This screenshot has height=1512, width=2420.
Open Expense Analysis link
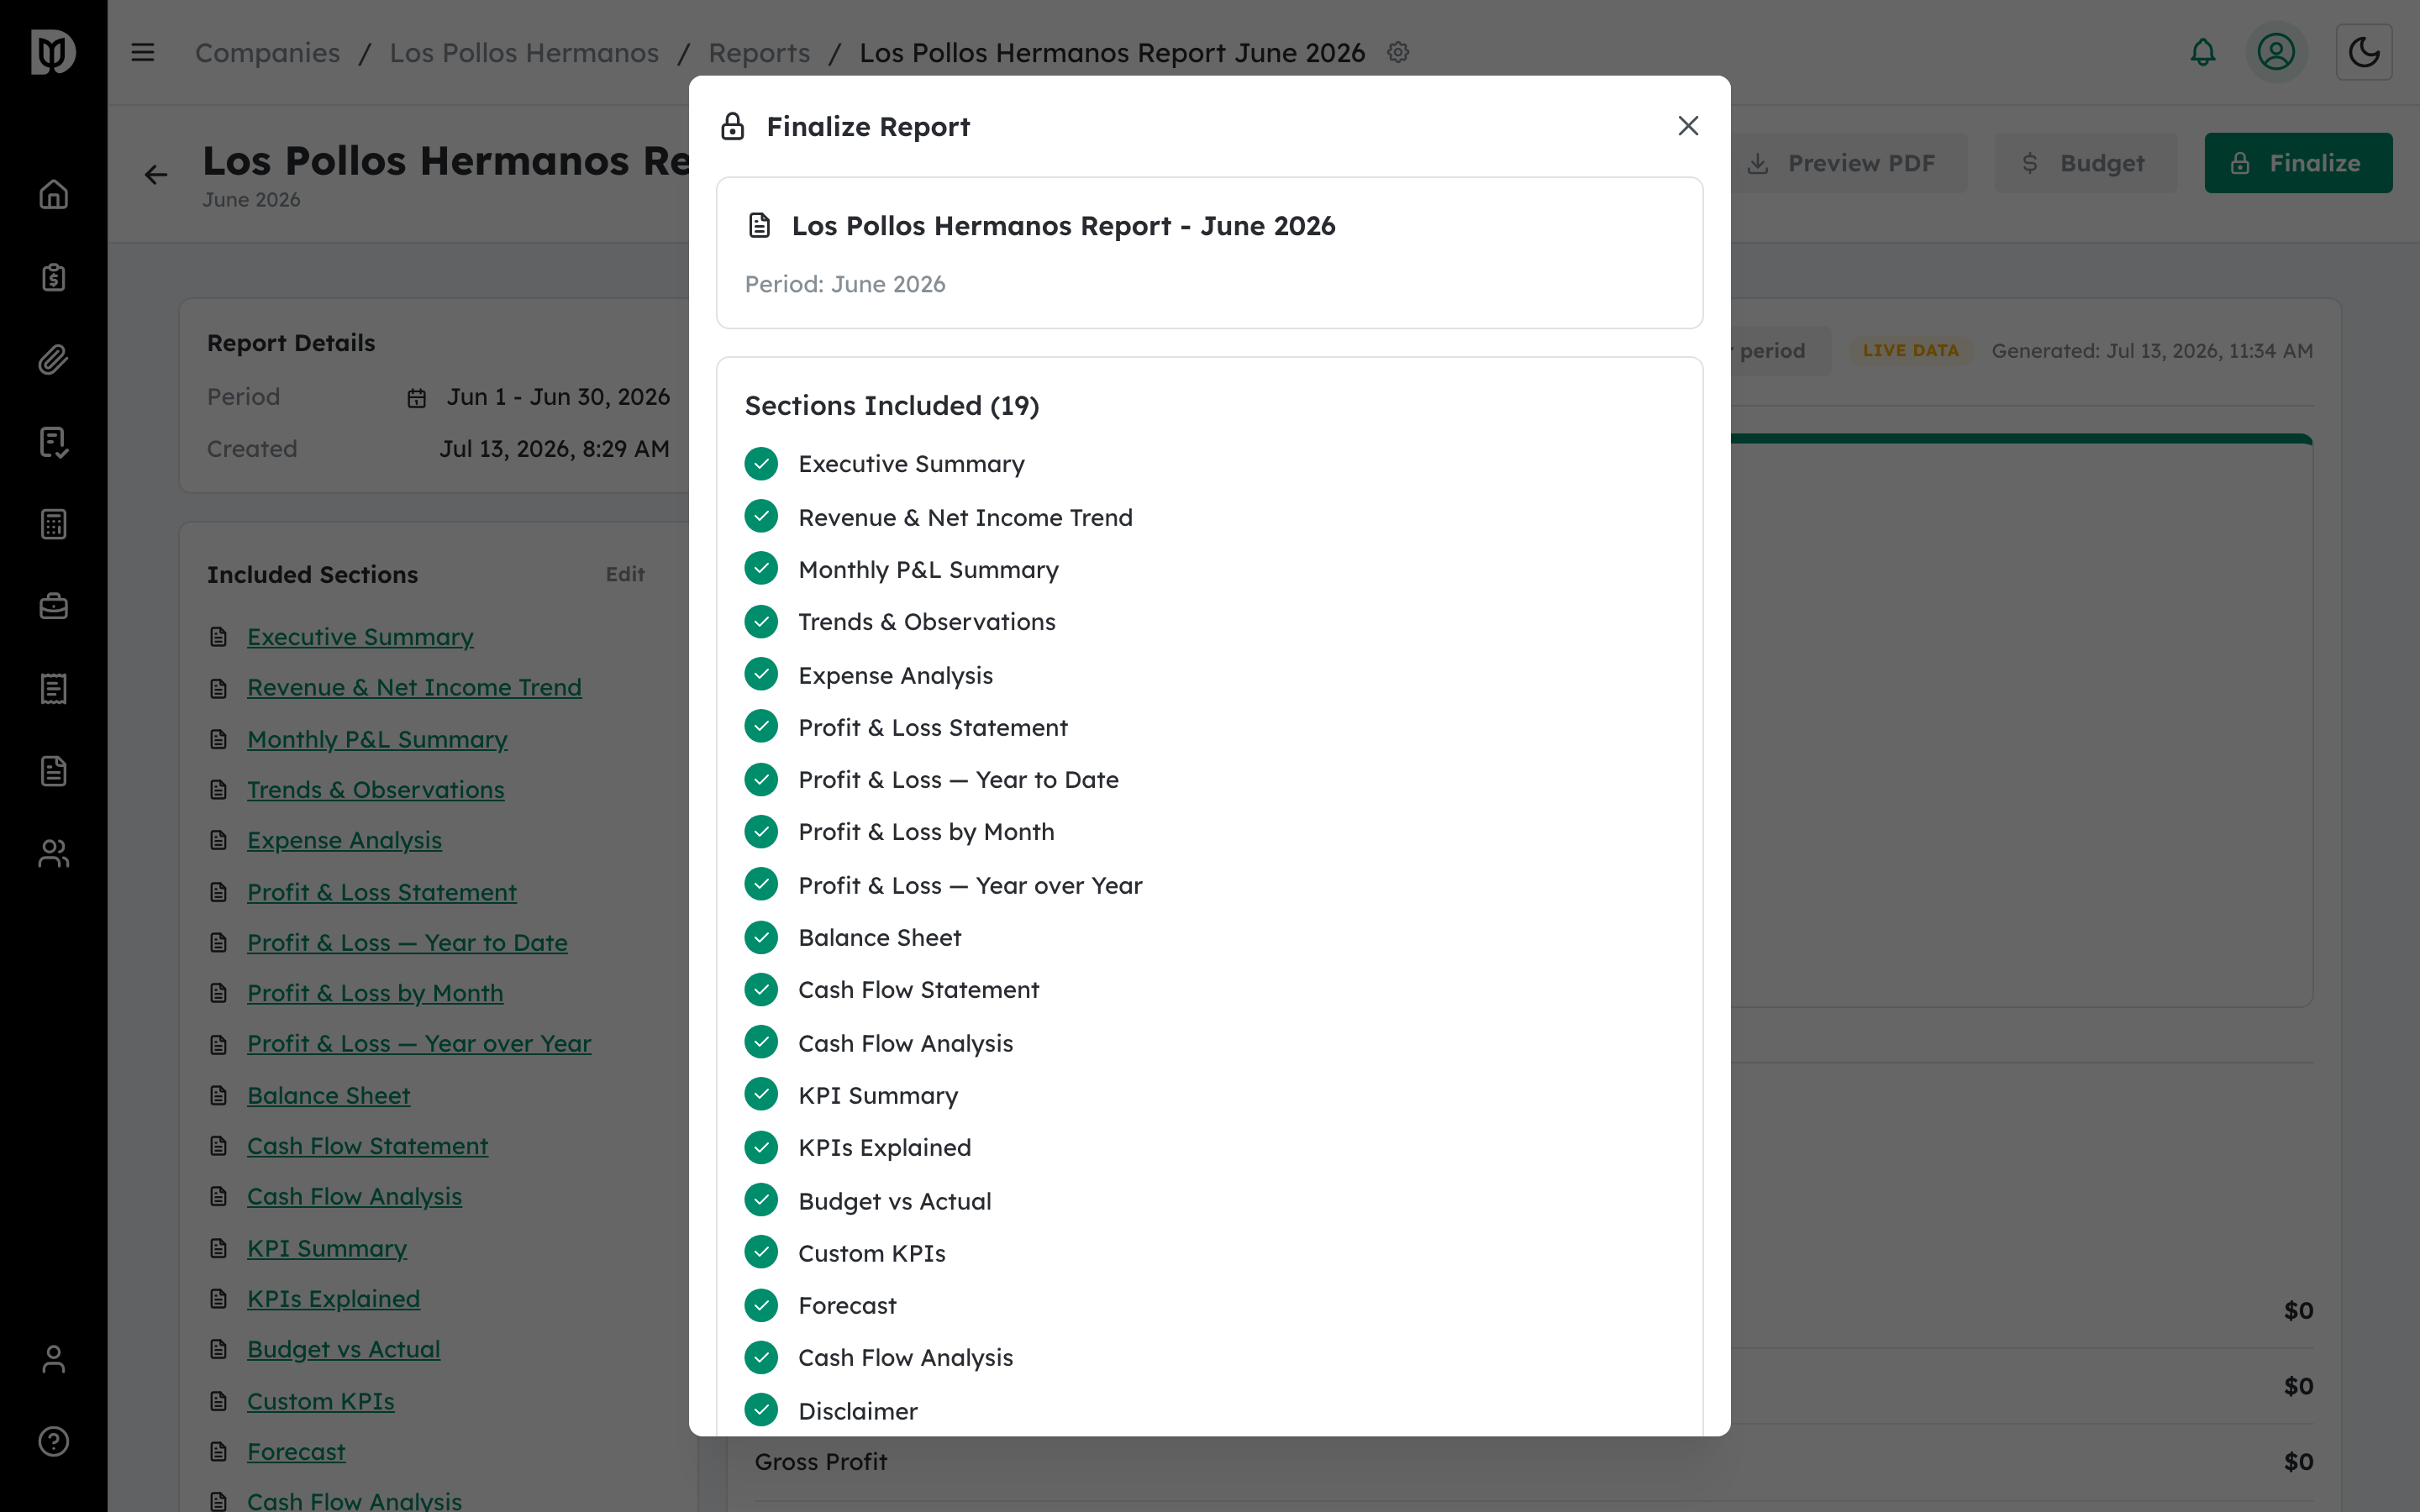[344, 840]
